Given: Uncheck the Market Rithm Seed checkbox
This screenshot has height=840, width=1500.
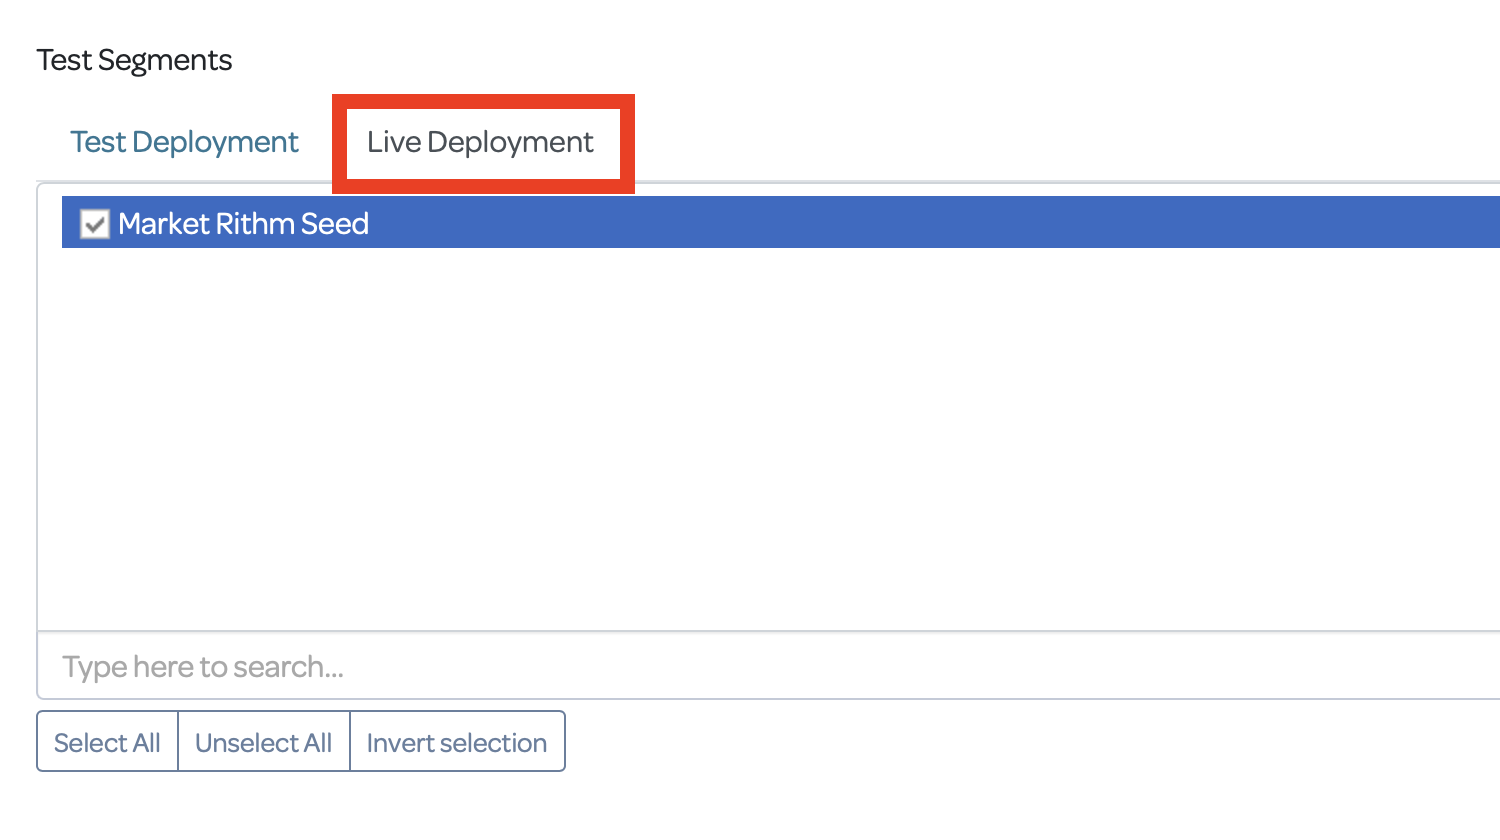Looking at the screenshot, I should coord(95,224).
